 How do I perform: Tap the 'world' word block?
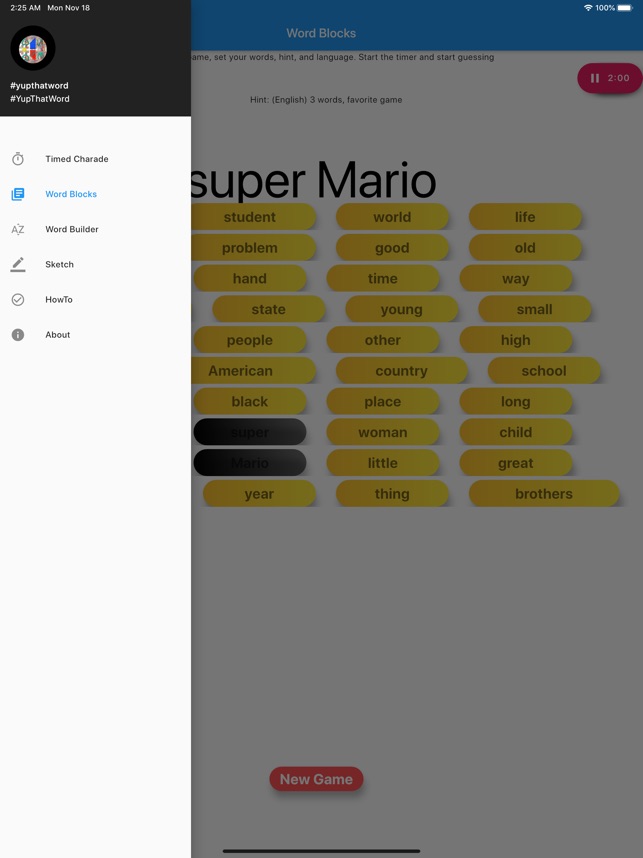click(x=392, y=217)
